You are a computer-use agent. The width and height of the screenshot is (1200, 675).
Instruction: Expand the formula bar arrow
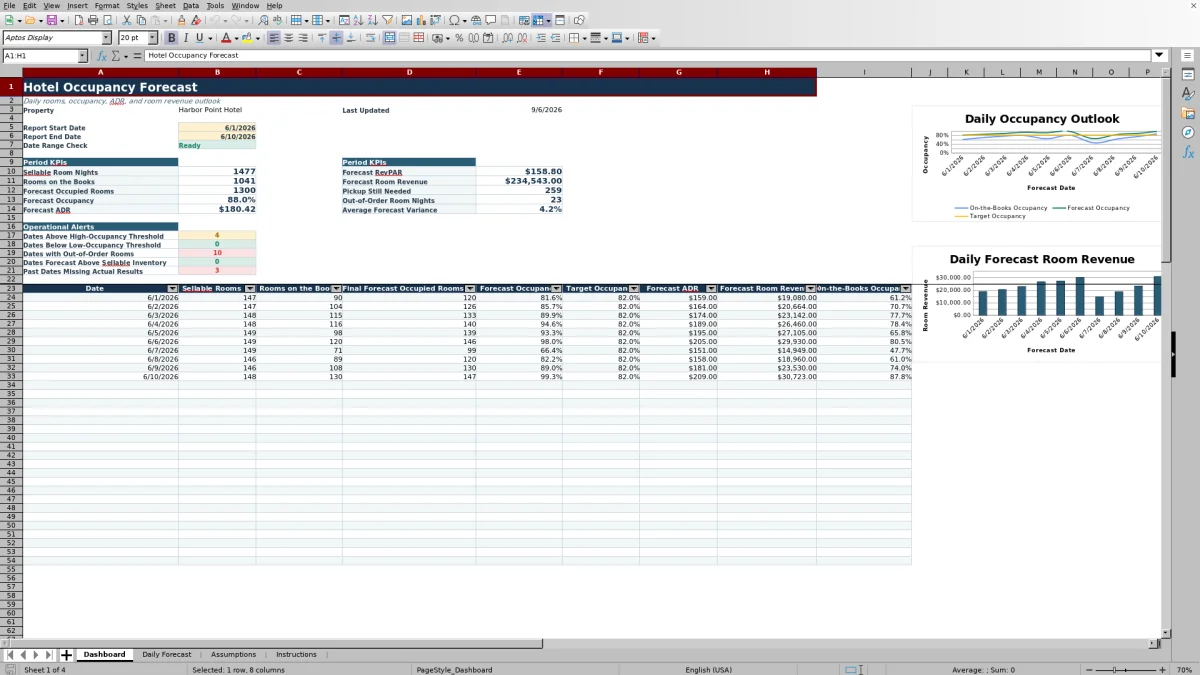point(1159,55)
